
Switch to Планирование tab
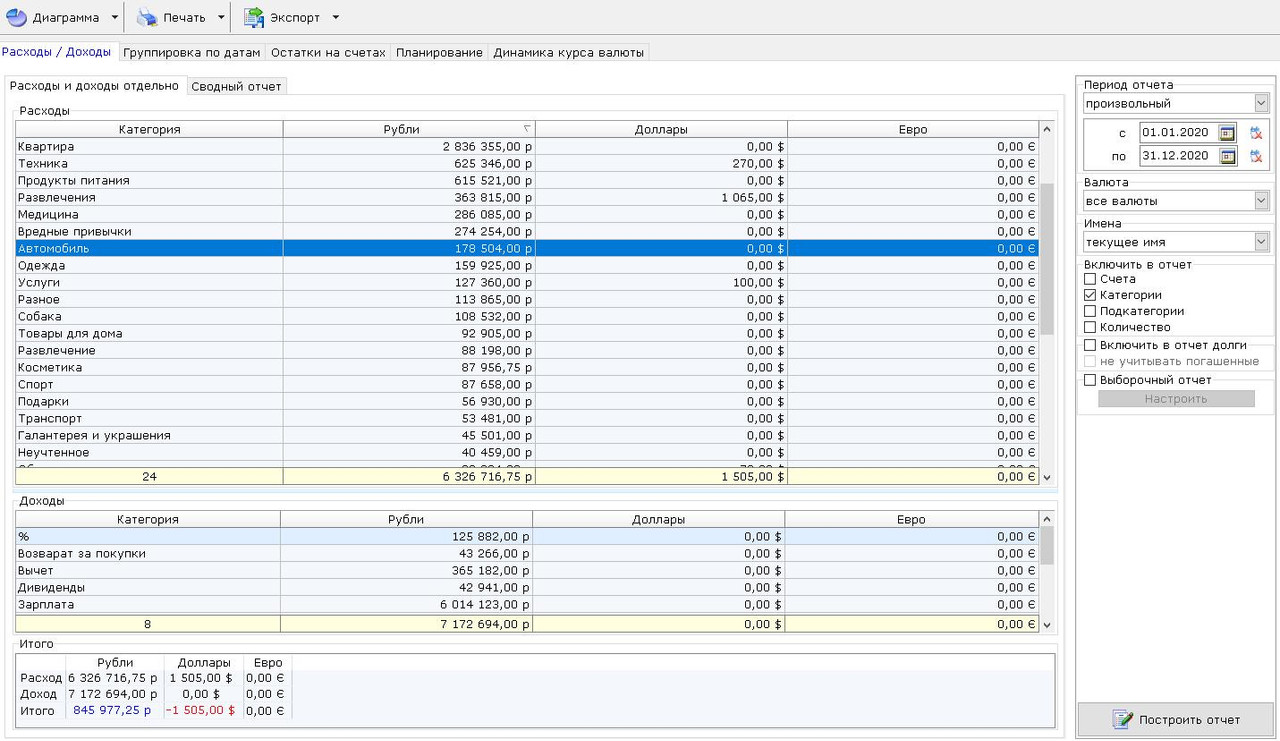439,52
